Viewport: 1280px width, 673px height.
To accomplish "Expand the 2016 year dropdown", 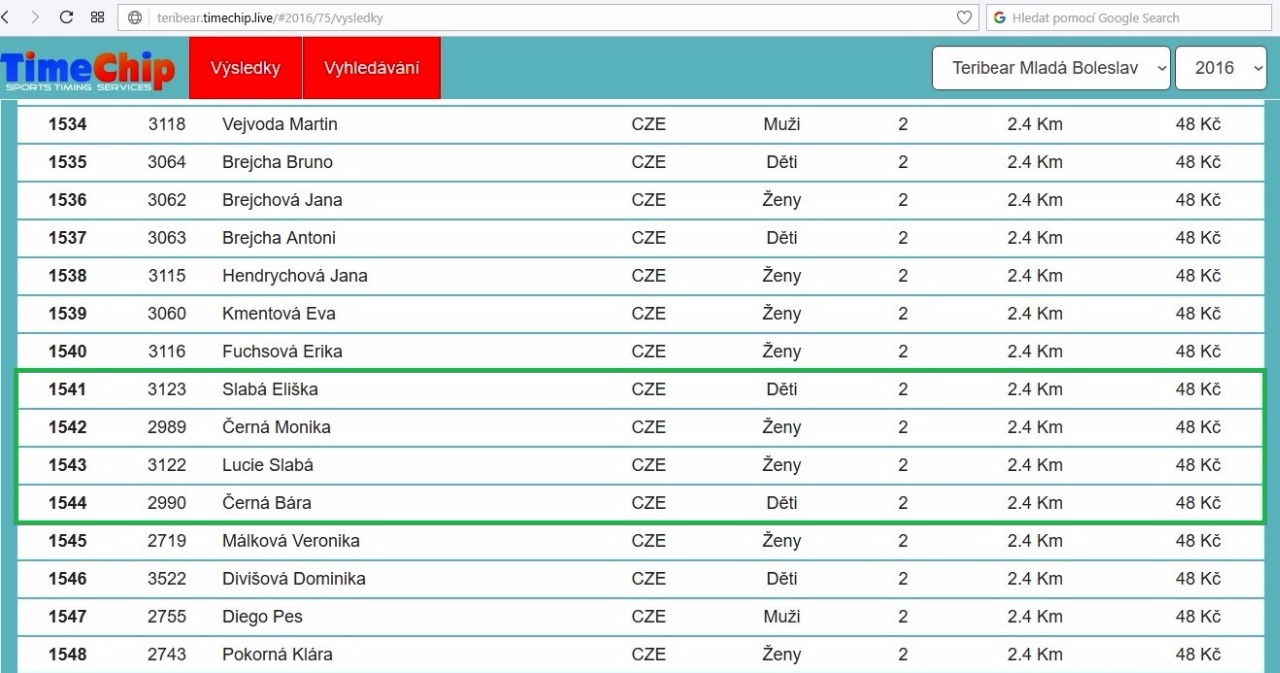I will [x=1220, y=68].
